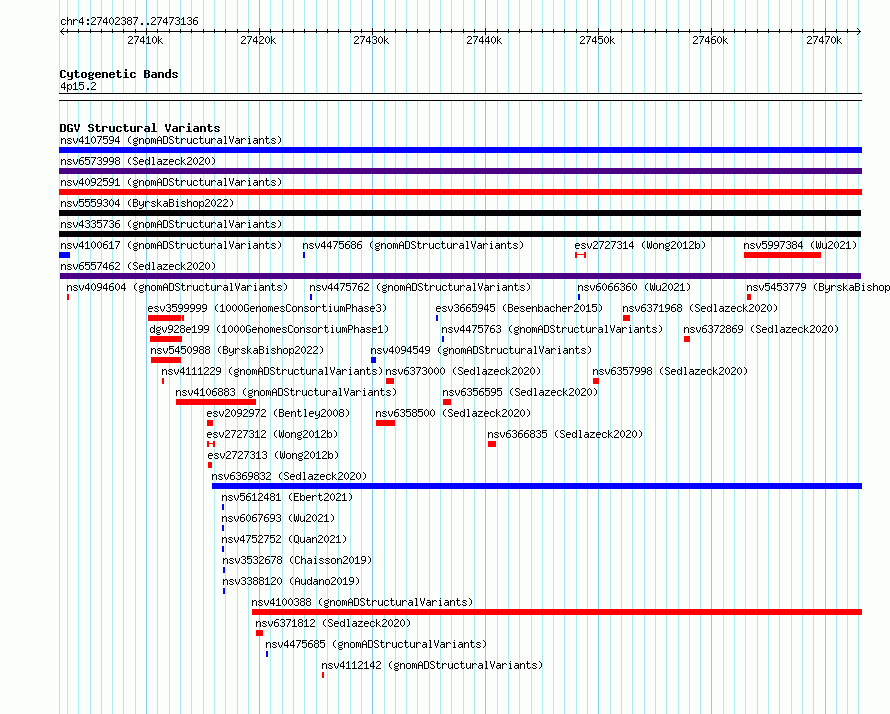Click nsv6066360 (Wu2021) label
This screenshot has height=714, width=890.
click(x=634, y=287)
